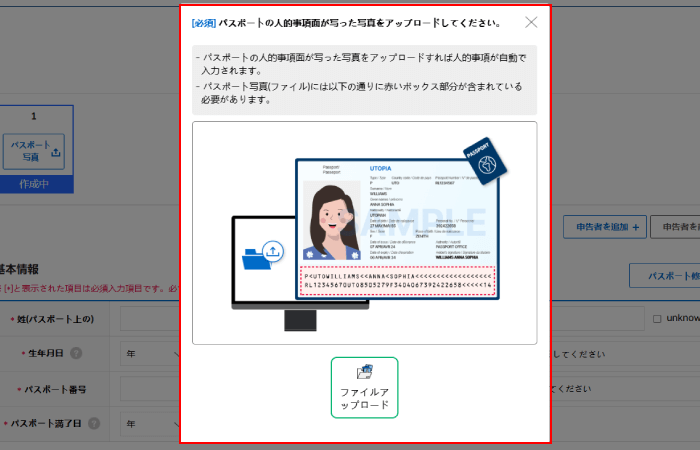
Task: Click the パスポート修正 button
Action: click(x=664, y=275)
